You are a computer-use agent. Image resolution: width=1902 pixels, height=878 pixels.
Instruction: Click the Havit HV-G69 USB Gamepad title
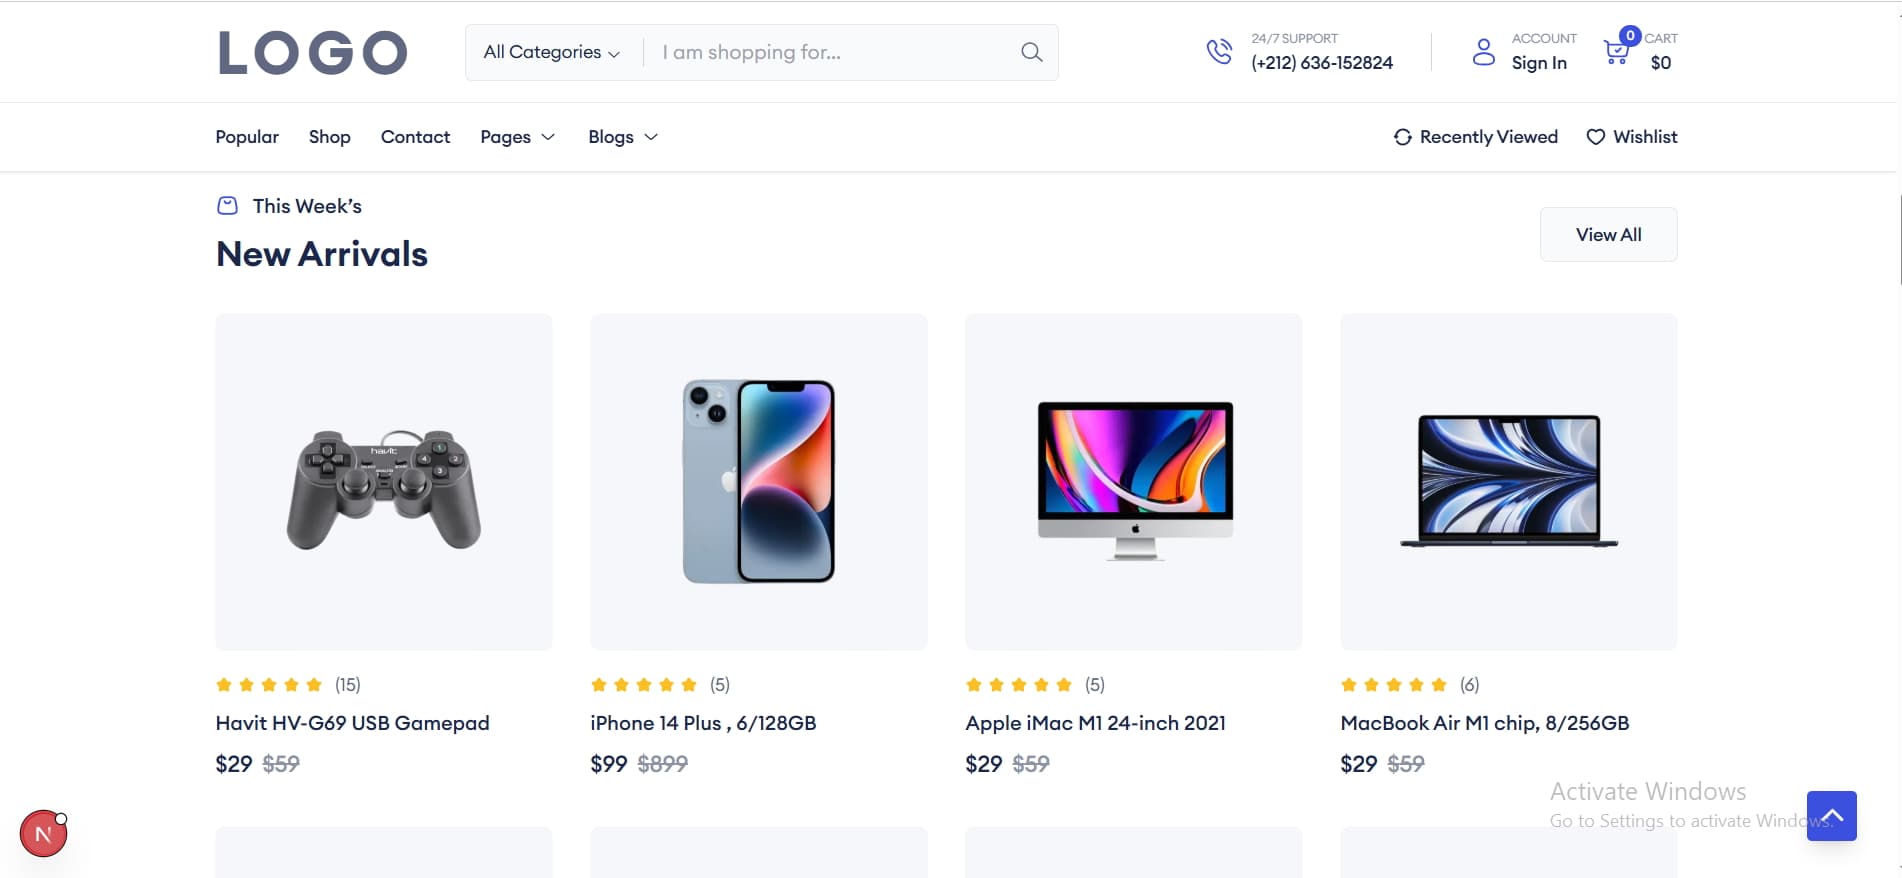click(352, 723)
